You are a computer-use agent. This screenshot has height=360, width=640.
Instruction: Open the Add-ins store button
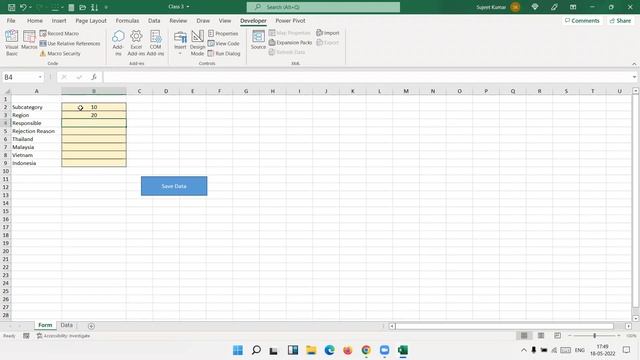click(118, 42)
